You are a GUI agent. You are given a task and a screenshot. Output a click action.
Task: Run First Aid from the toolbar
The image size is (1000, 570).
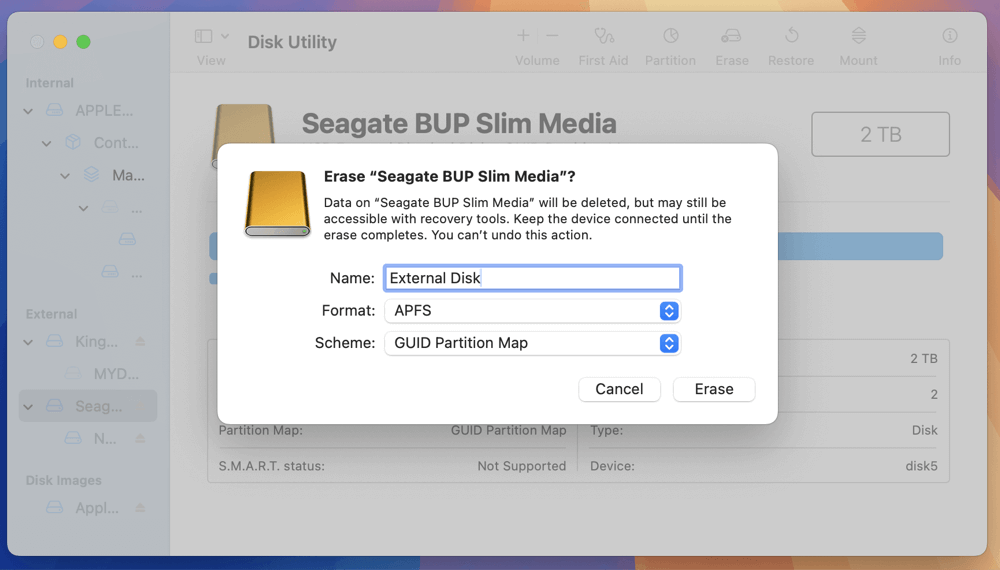[x=603, y=36]
